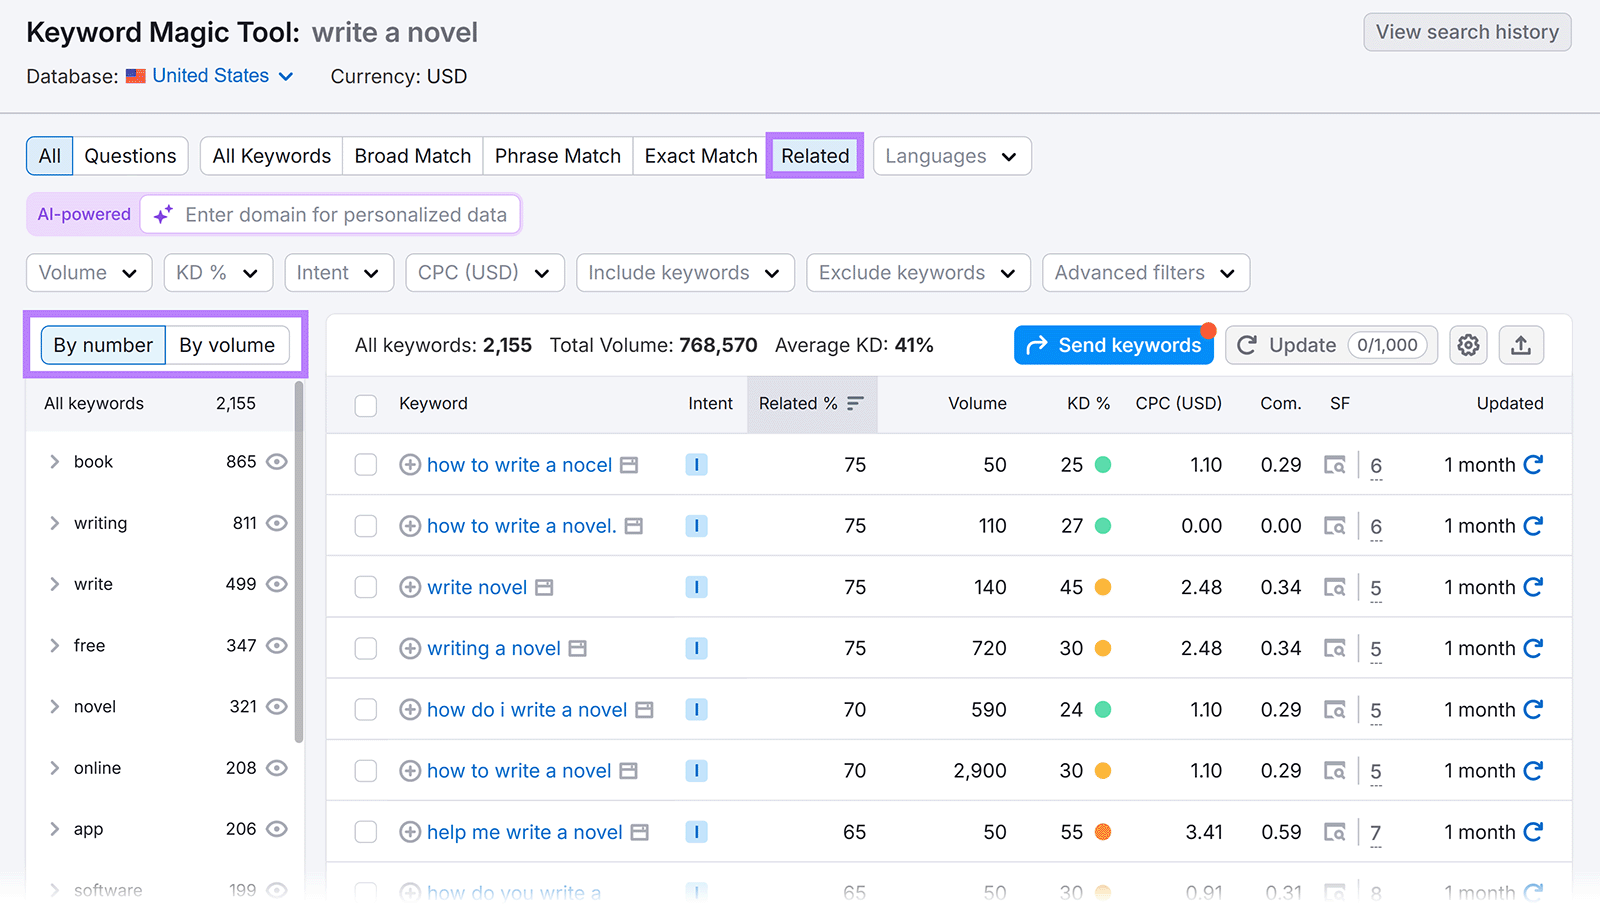Viewport: 1600px width, 910px height.
Task: Click the Intent 'I' badge for 'writing a novel'
Action: [696, 648]
